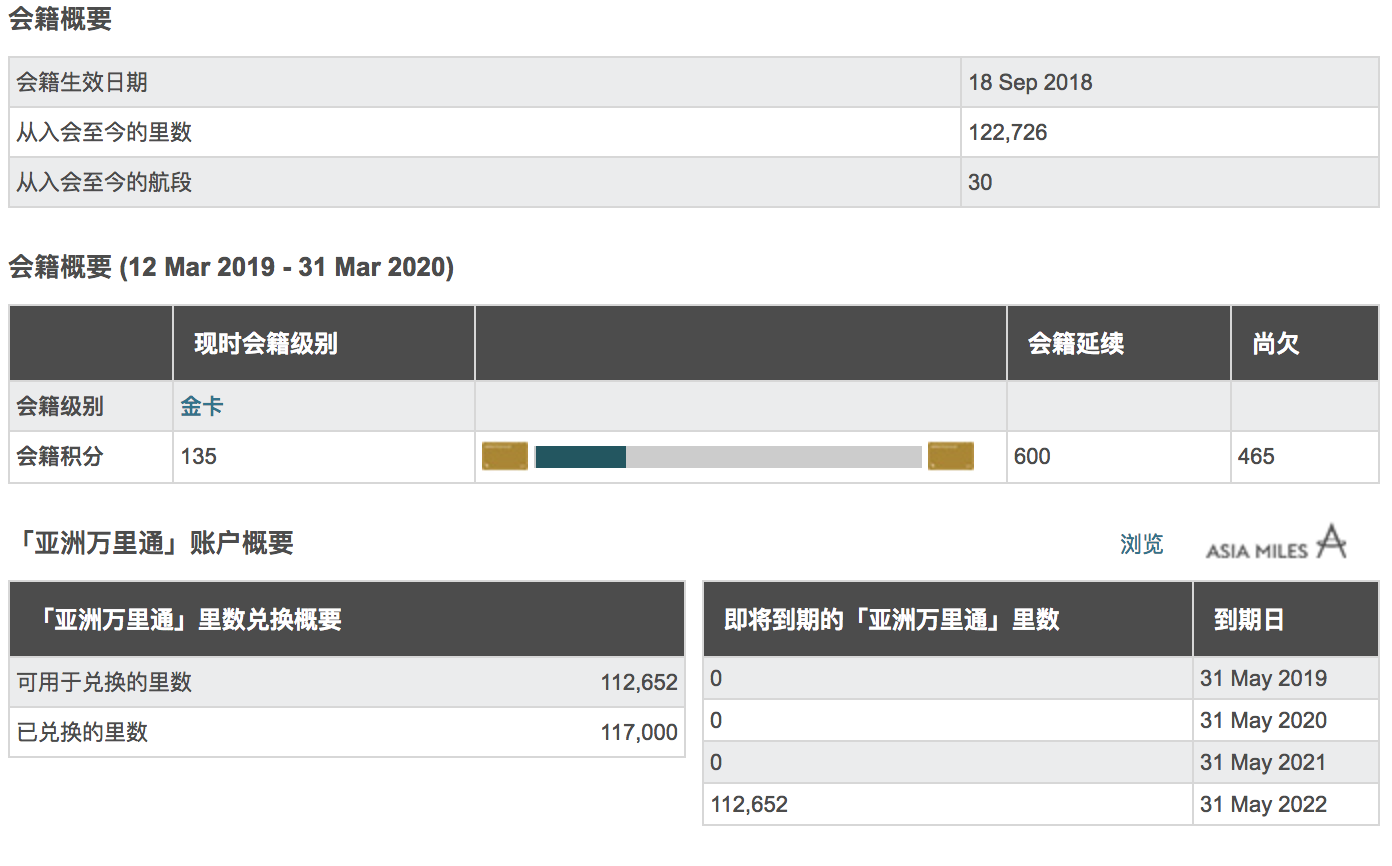The height and width of the screenshot is (866, 1392).
Task: Select the 31 May 2021 expiry date
Action: click(x=1264, y=762)
